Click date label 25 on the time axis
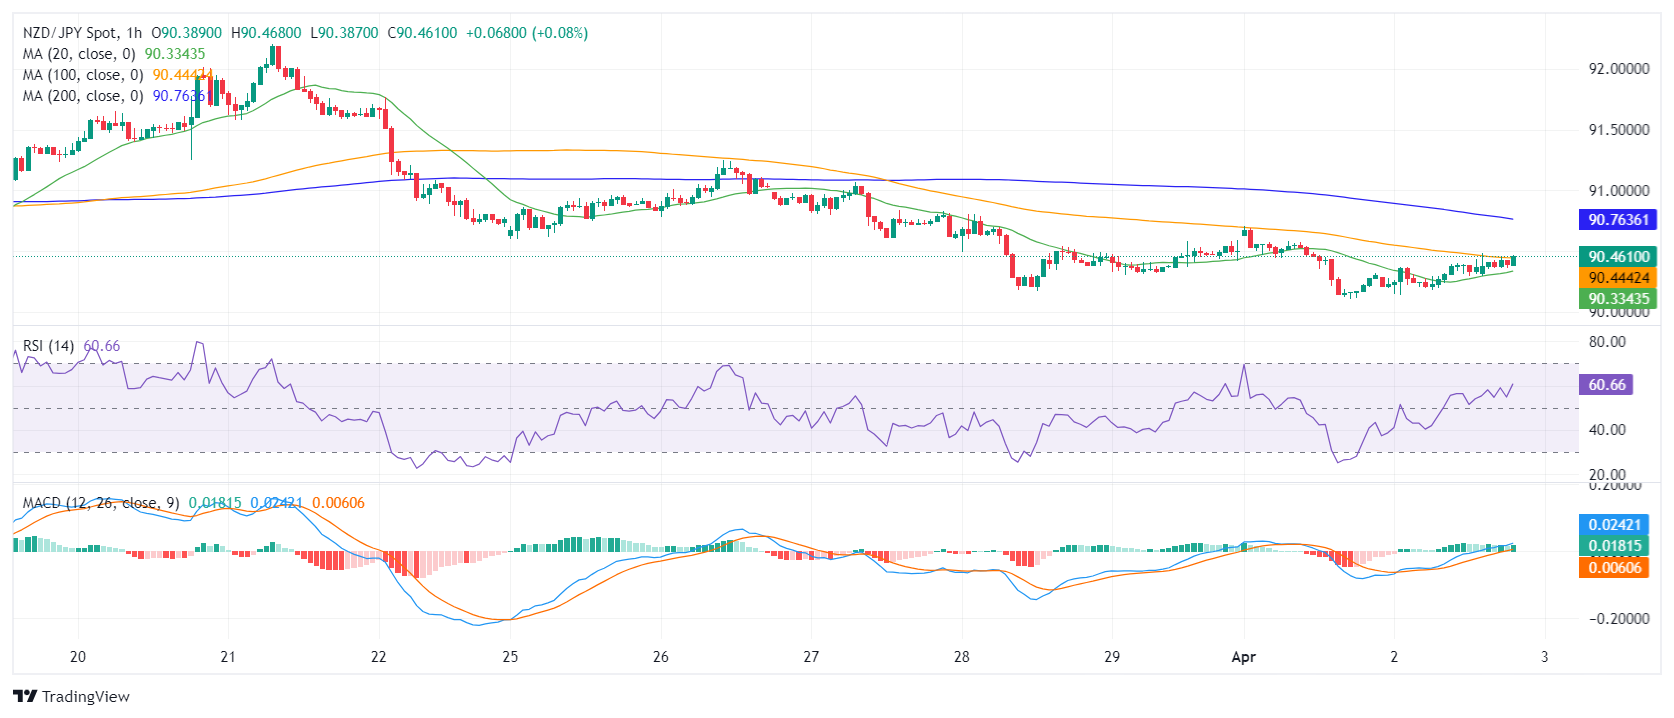The height and width of the screenshot is (718, 1674). pyautogui.click(x=510, y=657)
